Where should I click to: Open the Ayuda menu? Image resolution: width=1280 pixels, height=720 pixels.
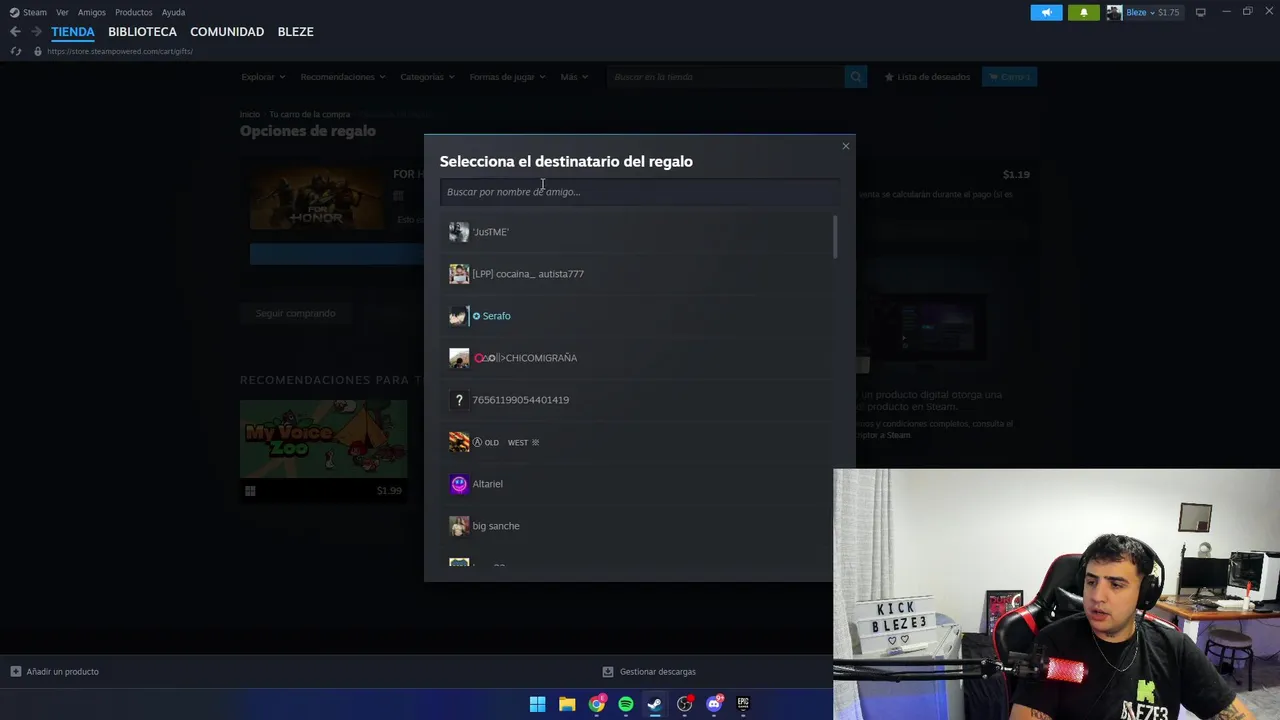173,12
